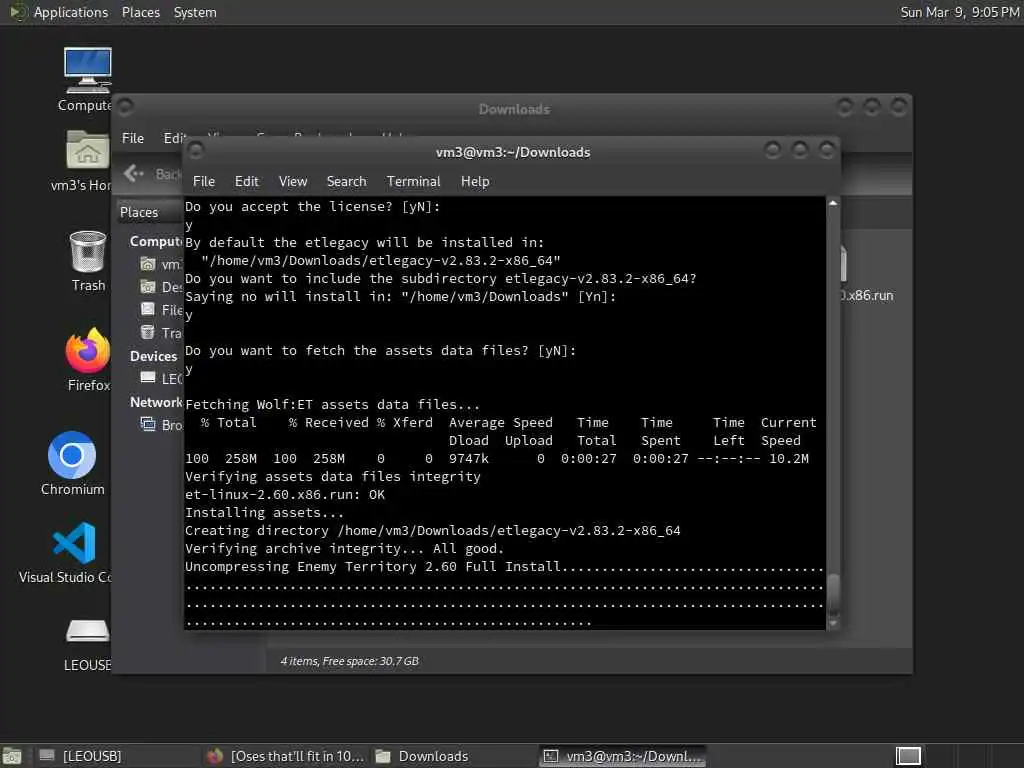The image size is (1024, 768).
Task: Launch Chromium from the desktop icon
Action: (72, 455)
